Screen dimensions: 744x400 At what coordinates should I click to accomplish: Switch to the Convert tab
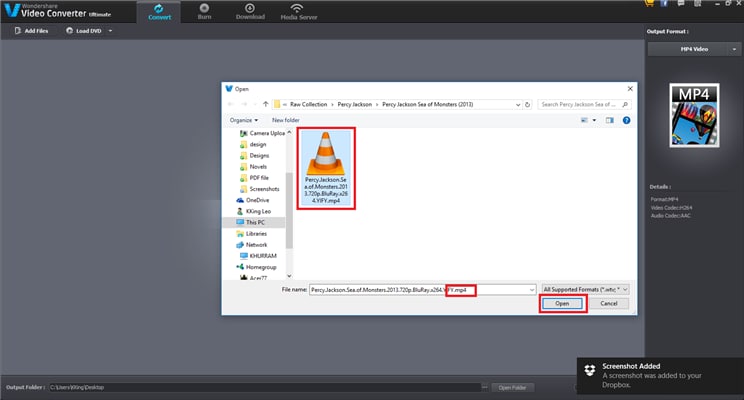[159, 12]
